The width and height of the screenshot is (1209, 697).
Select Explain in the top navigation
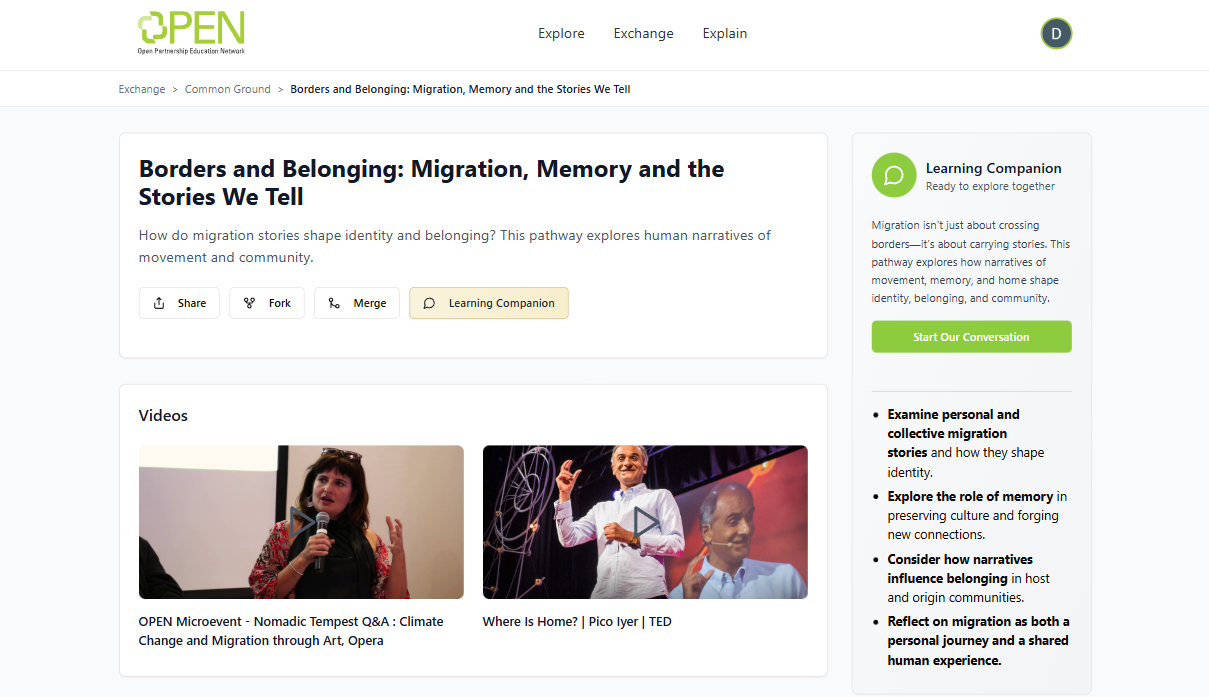pyautogui.click(x=724, y=34)
